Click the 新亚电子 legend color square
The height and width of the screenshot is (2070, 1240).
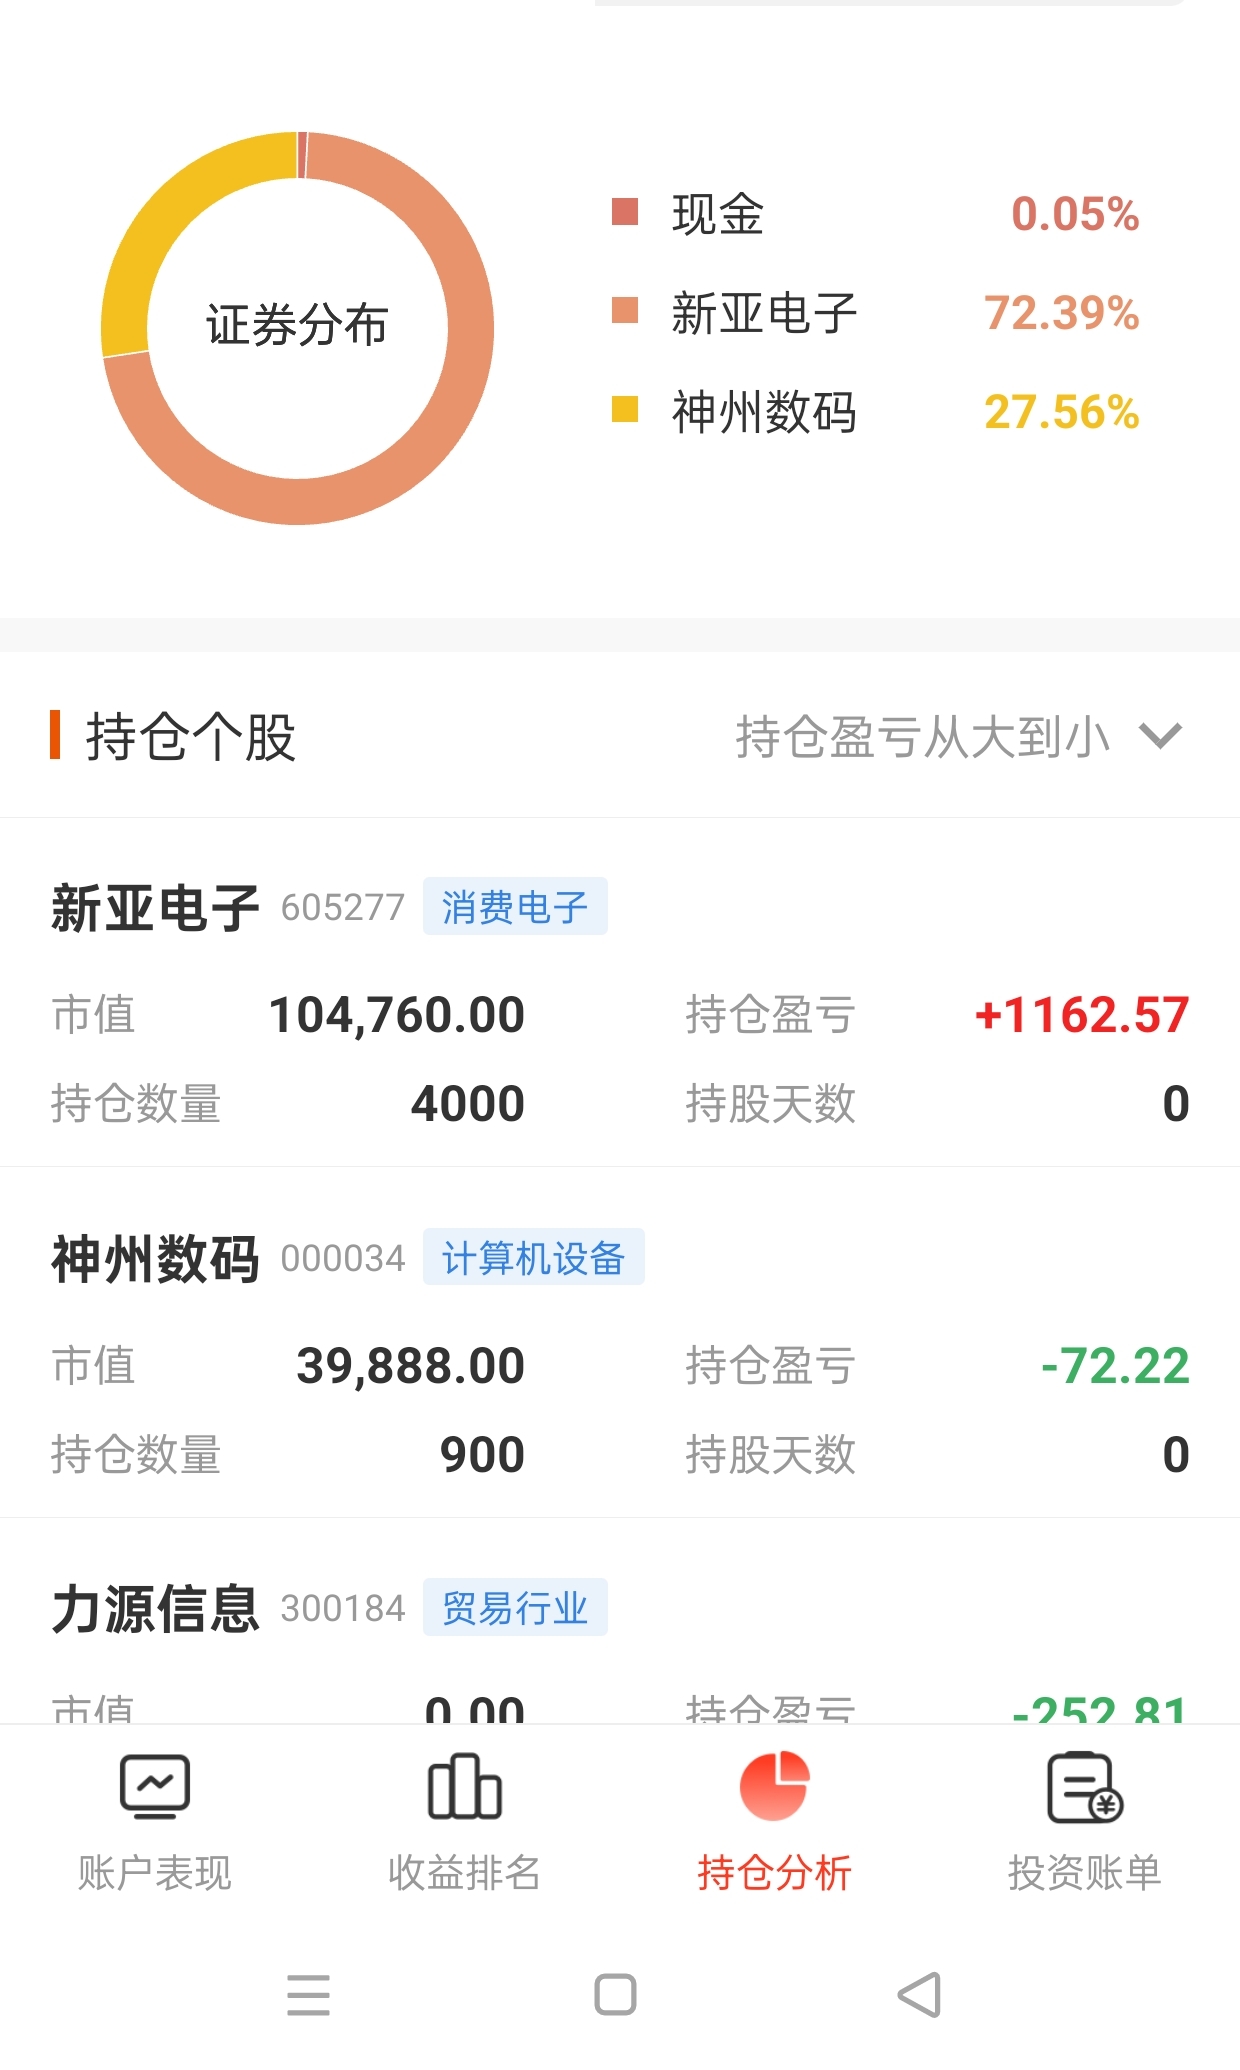point(625,311)
